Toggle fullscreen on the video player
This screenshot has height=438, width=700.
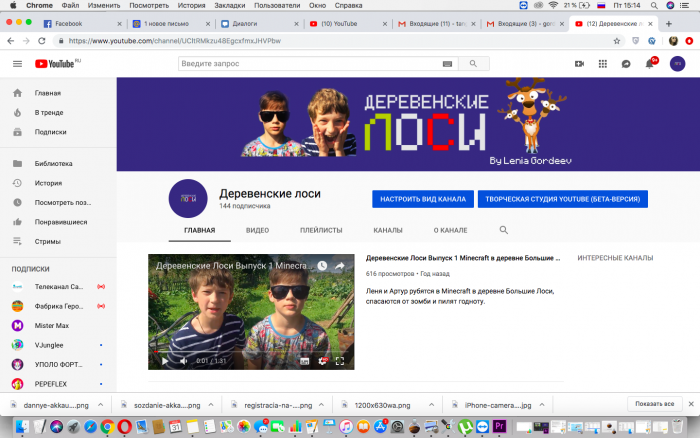pos(340,360)
